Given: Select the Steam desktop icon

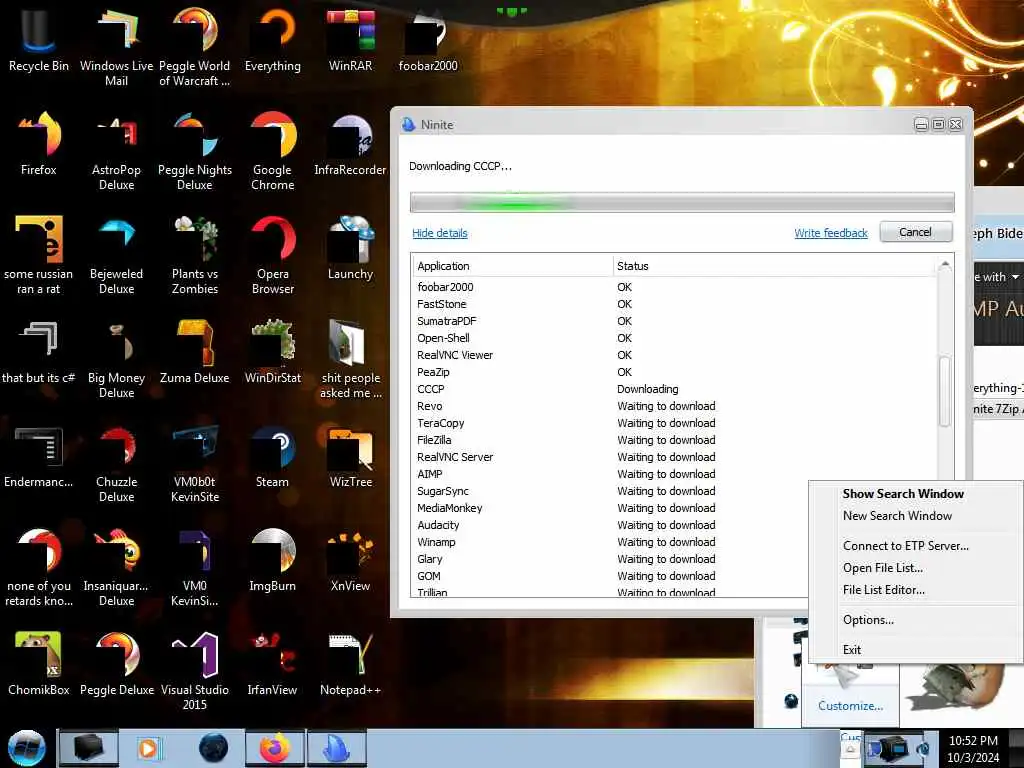Looking at the screenshot, I should 273,456.
